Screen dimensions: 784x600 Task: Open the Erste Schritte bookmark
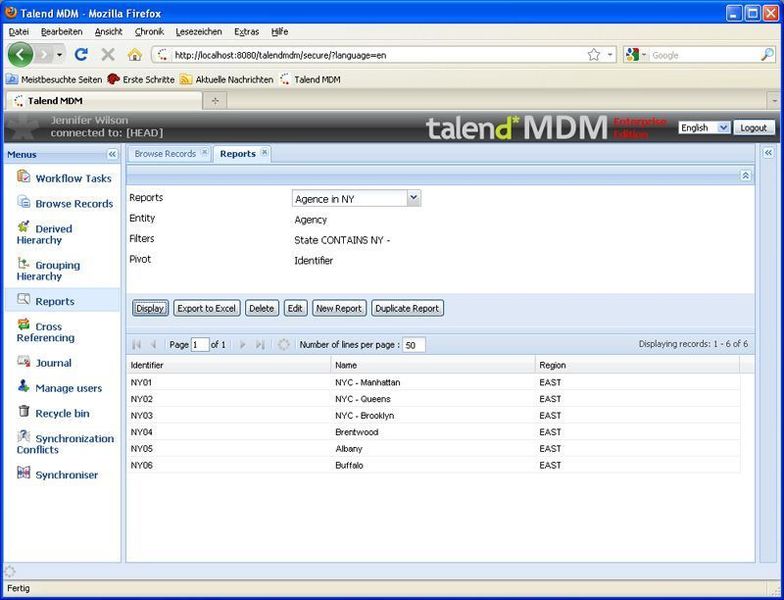pos(142,79)
